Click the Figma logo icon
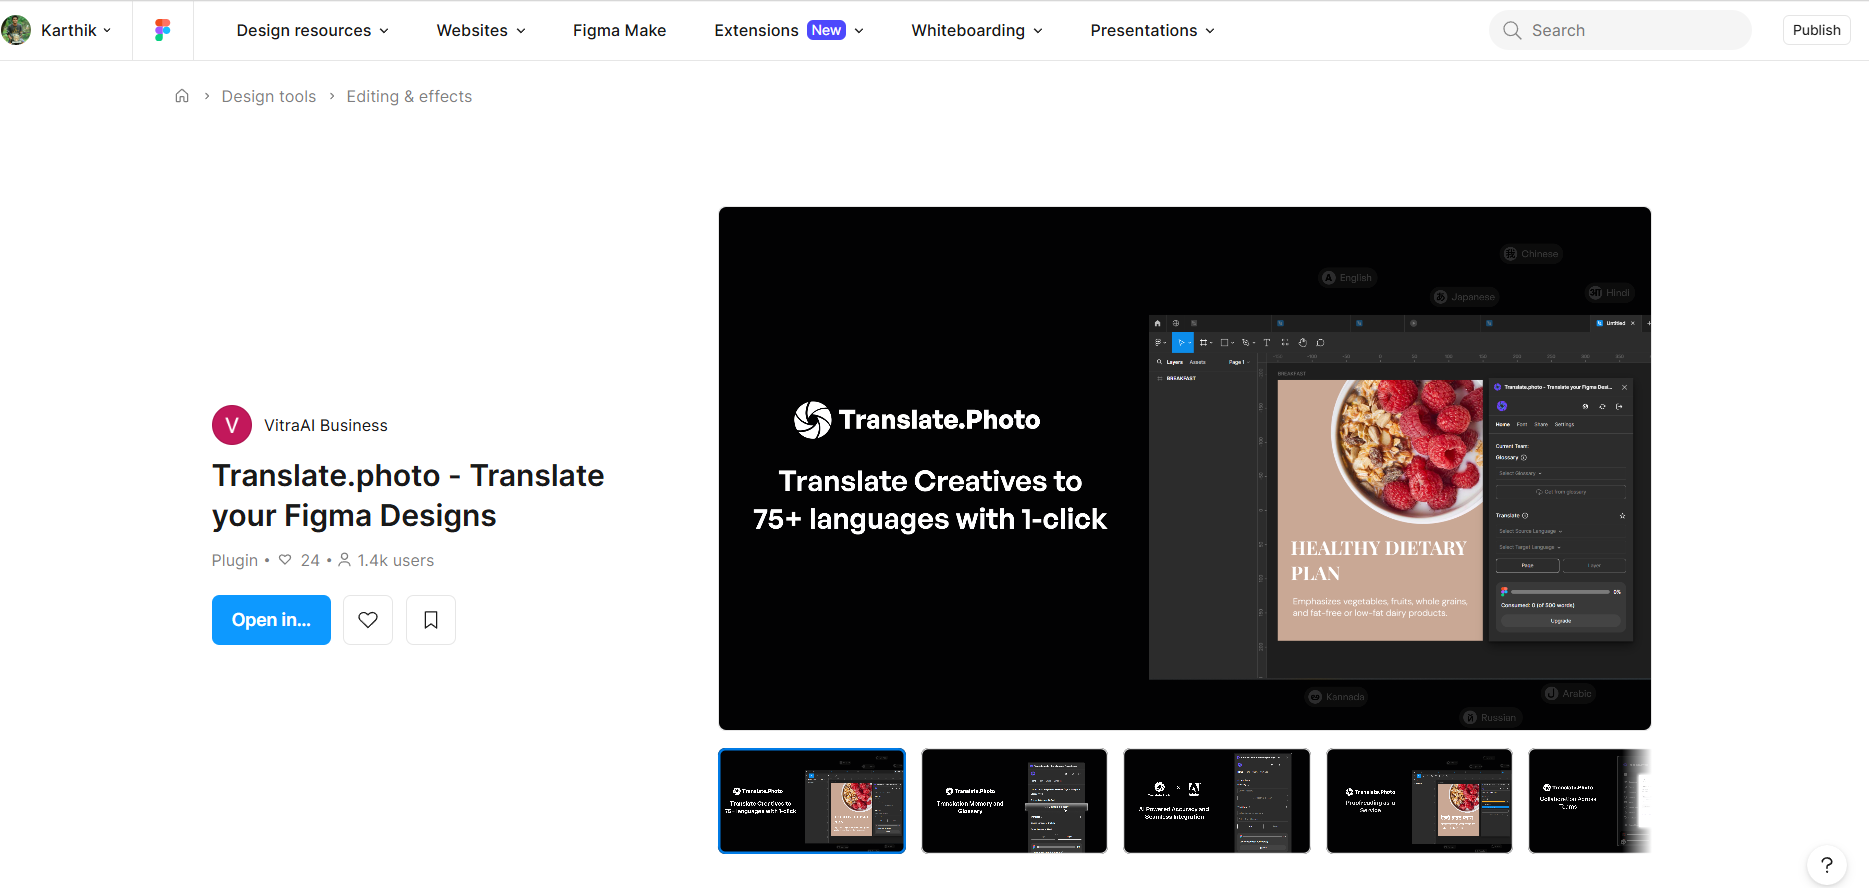The height and width of the screenshot is (888, 1869). [x=163, y=30]
